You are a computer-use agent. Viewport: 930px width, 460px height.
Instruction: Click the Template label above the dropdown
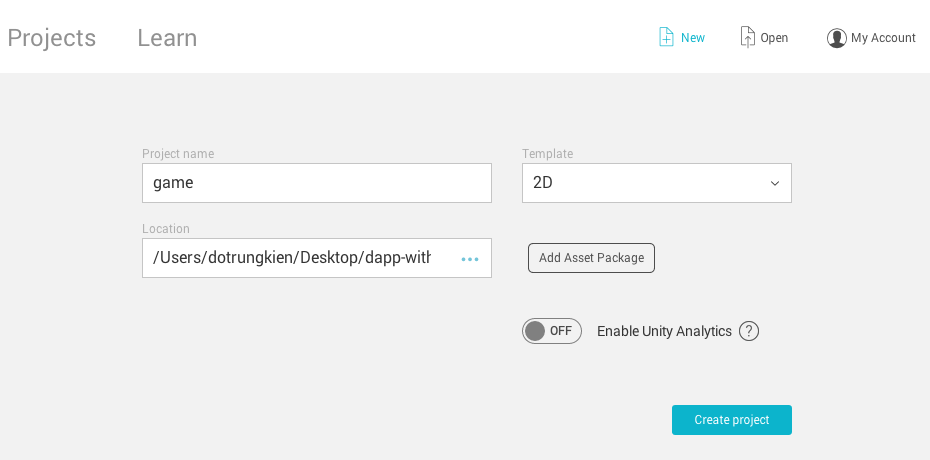(547, 154)
